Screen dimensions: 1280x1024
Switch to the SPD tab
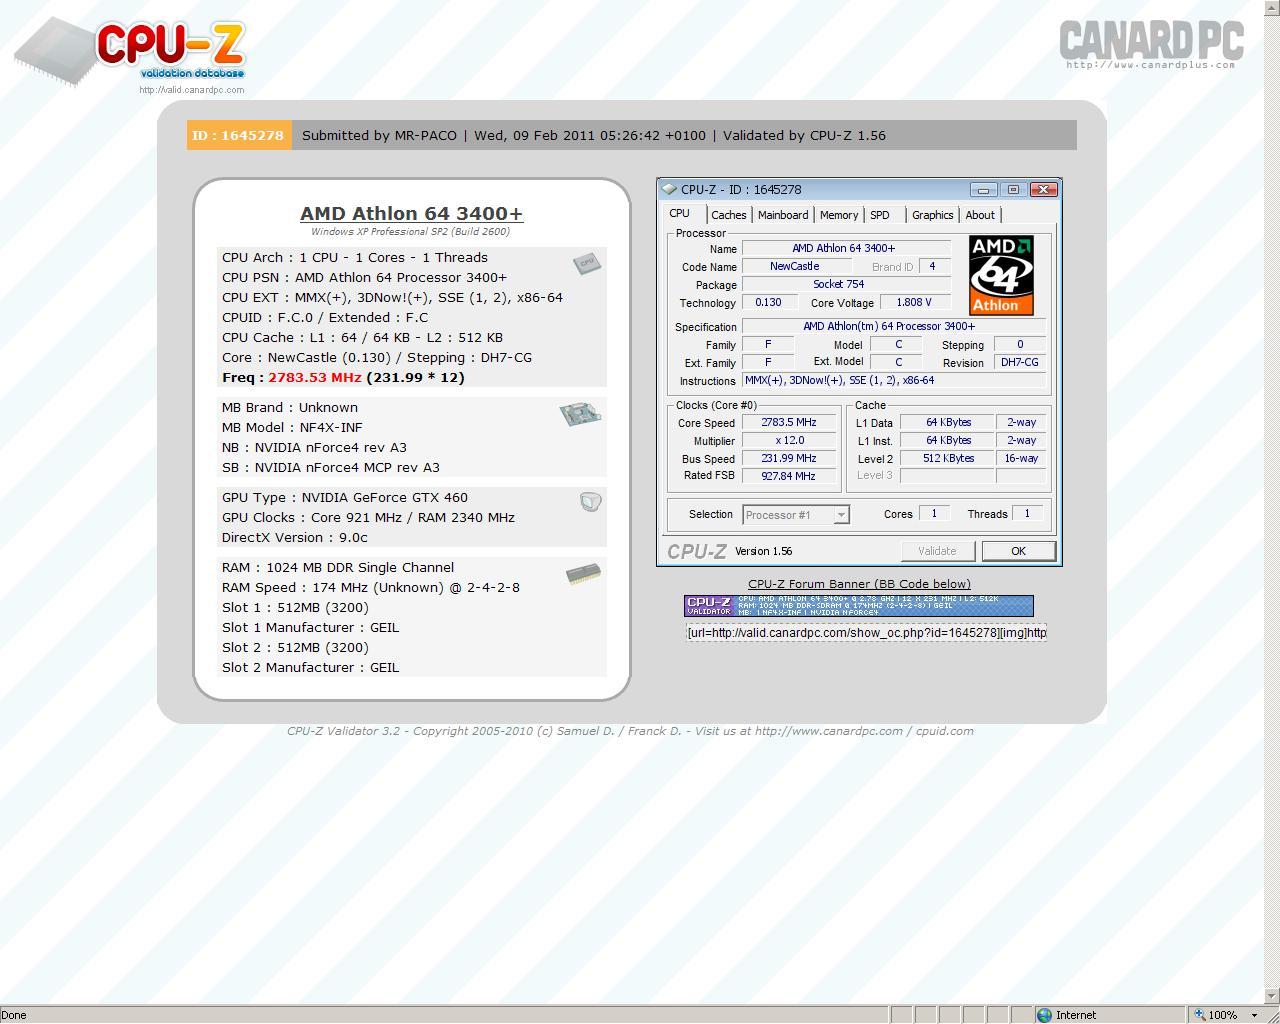point(880,215)
